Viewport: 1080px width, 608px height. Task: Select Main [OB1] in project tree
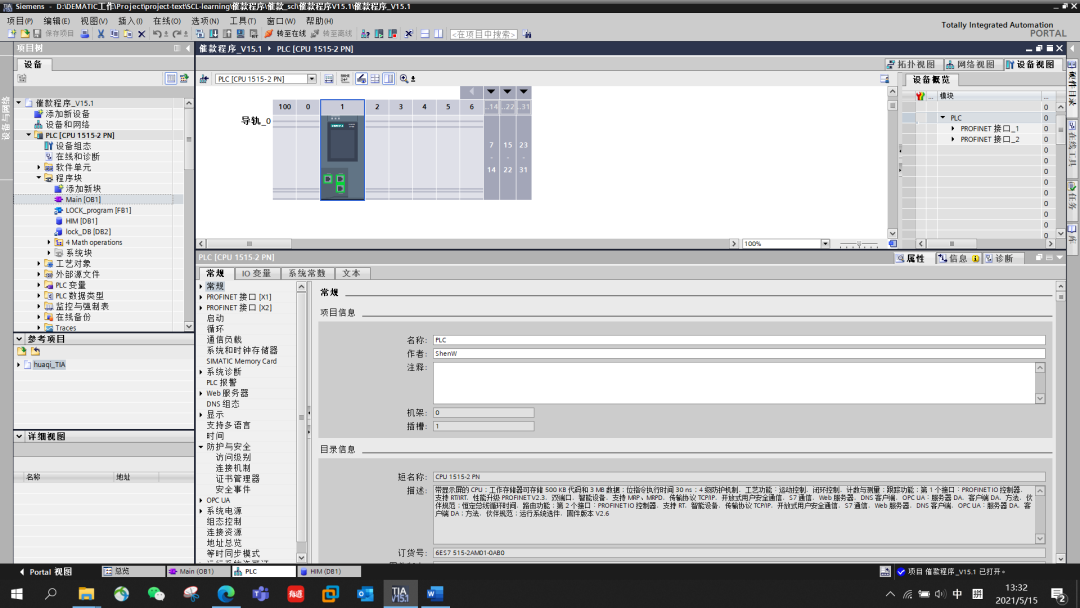83,200
